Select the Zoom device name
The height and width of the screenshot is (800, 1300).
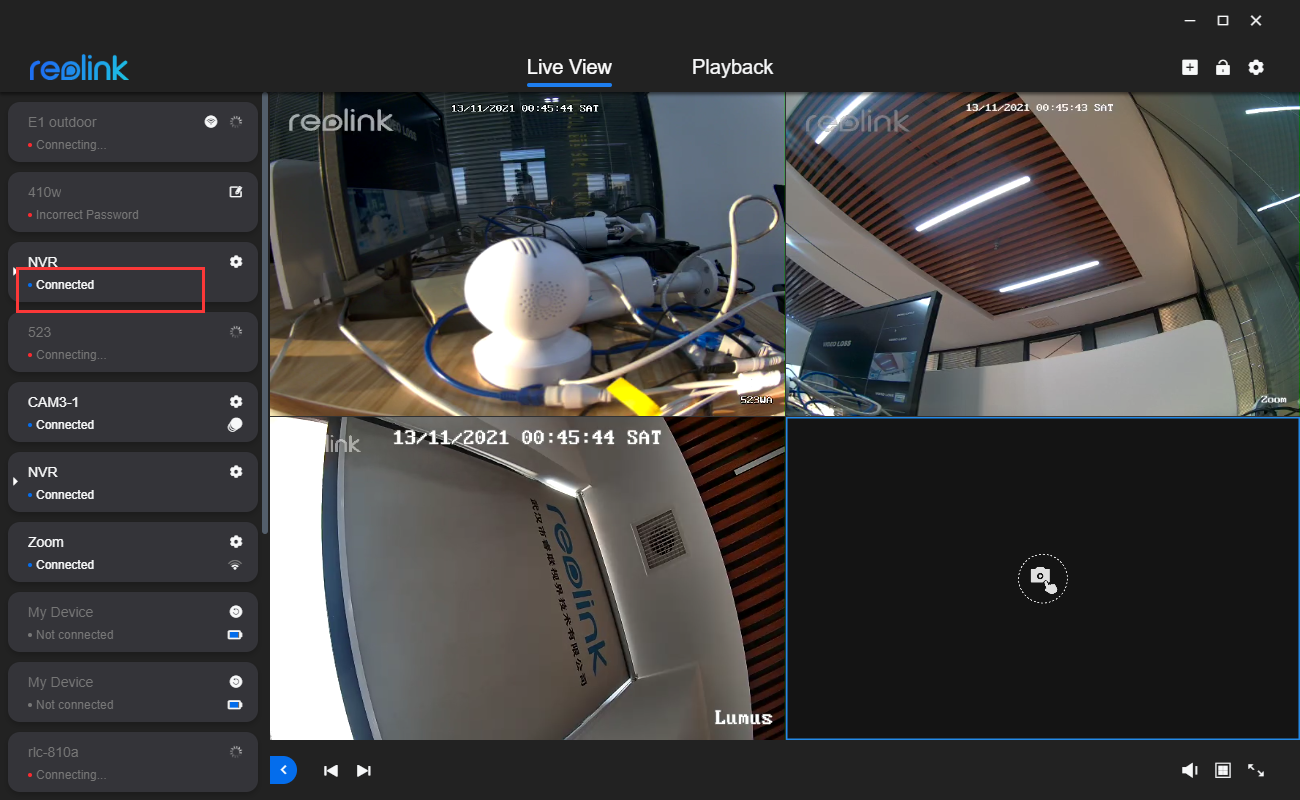46,542
